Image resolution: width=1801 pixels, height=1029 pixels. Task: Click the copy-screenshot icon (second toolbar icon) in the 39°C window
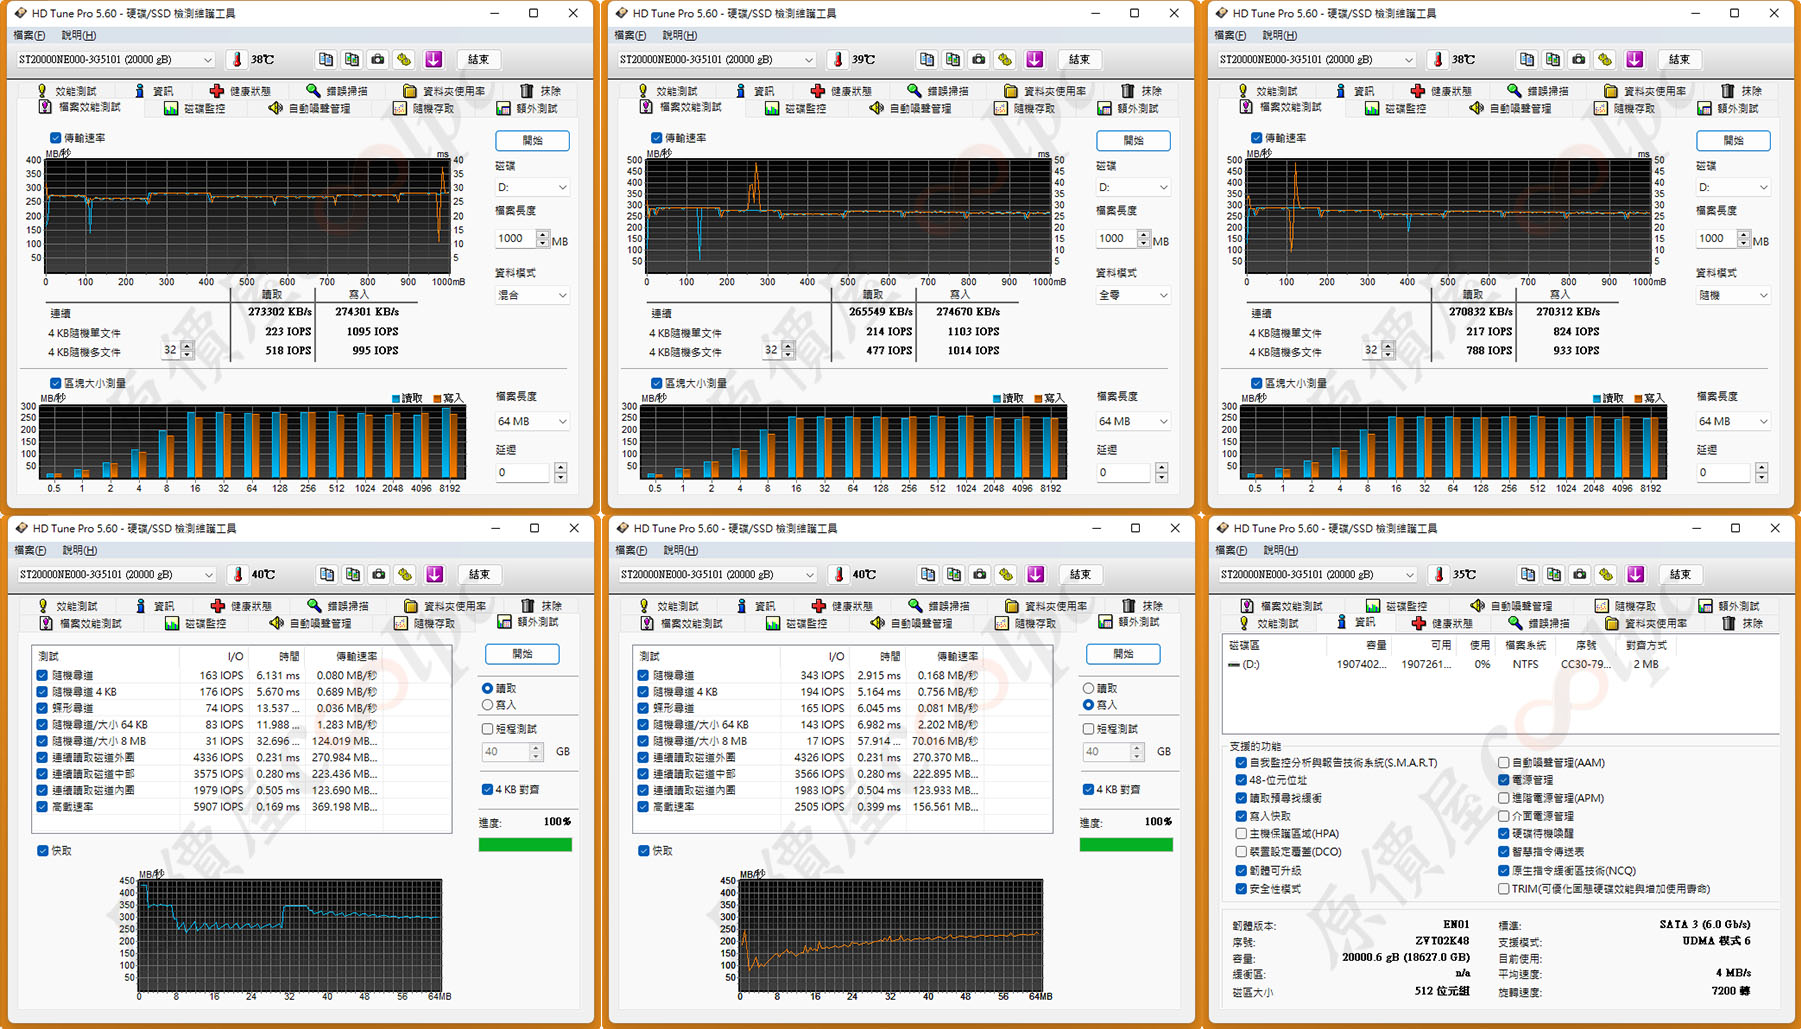953,59
